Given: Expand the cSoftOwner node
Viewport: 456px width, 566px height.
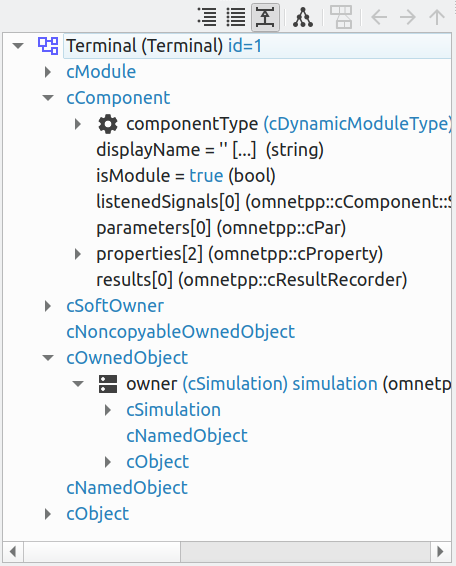Looking at the screenshot, I should [48, 306].
